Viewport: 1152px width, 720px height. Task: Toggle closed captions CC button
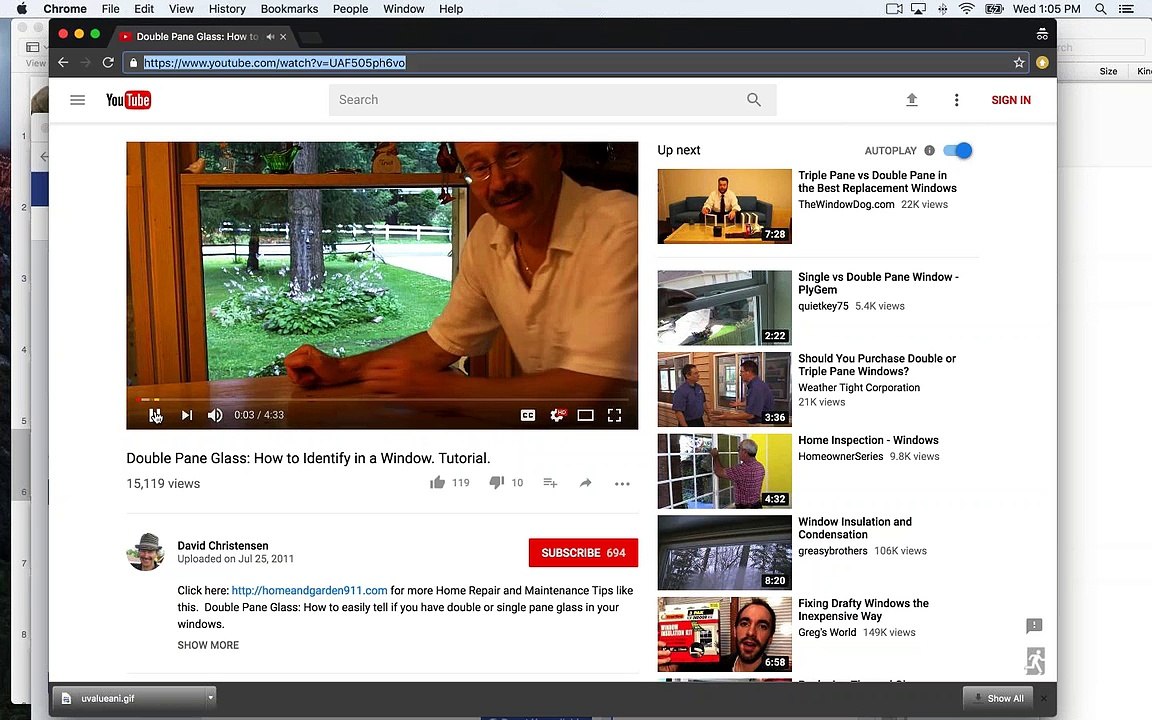(x=528, y=415)
